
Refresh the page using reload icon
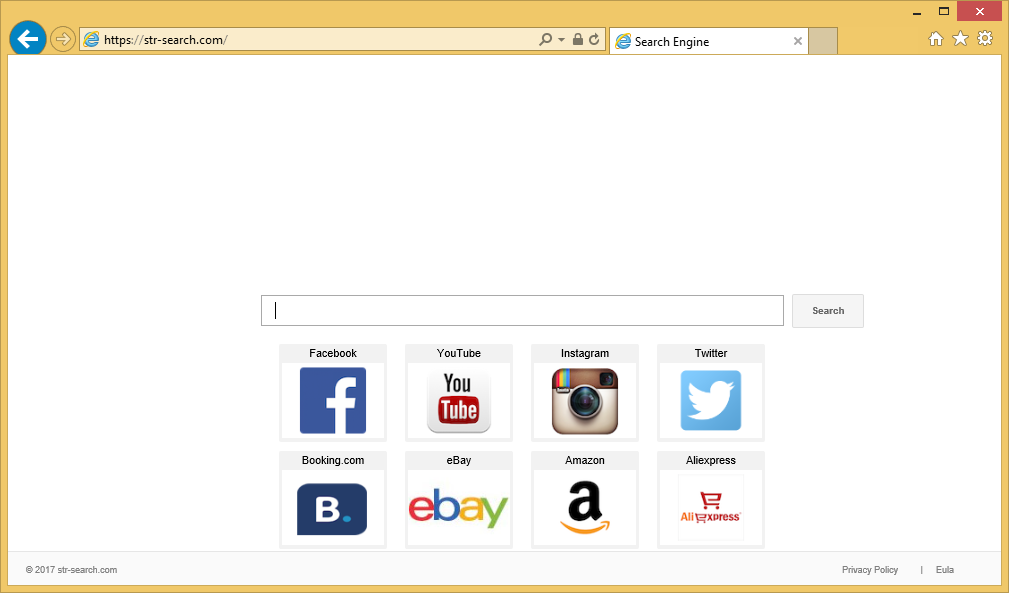click(x=594, y=40)
